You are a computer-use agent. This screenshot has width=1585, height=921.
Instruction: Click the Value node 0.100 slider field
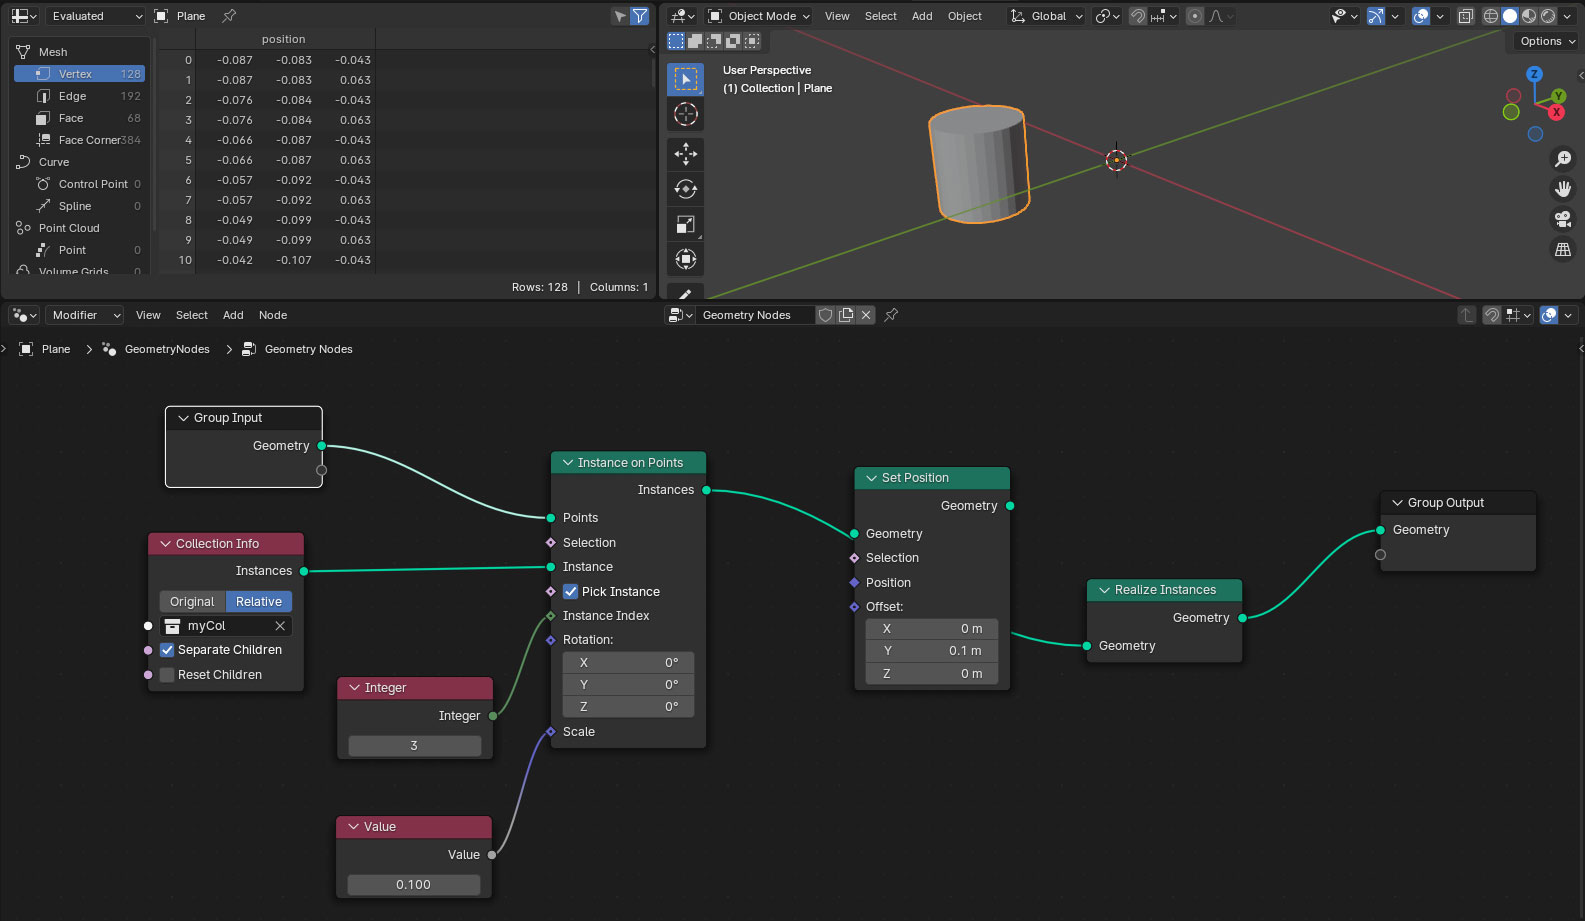(413, 885)
